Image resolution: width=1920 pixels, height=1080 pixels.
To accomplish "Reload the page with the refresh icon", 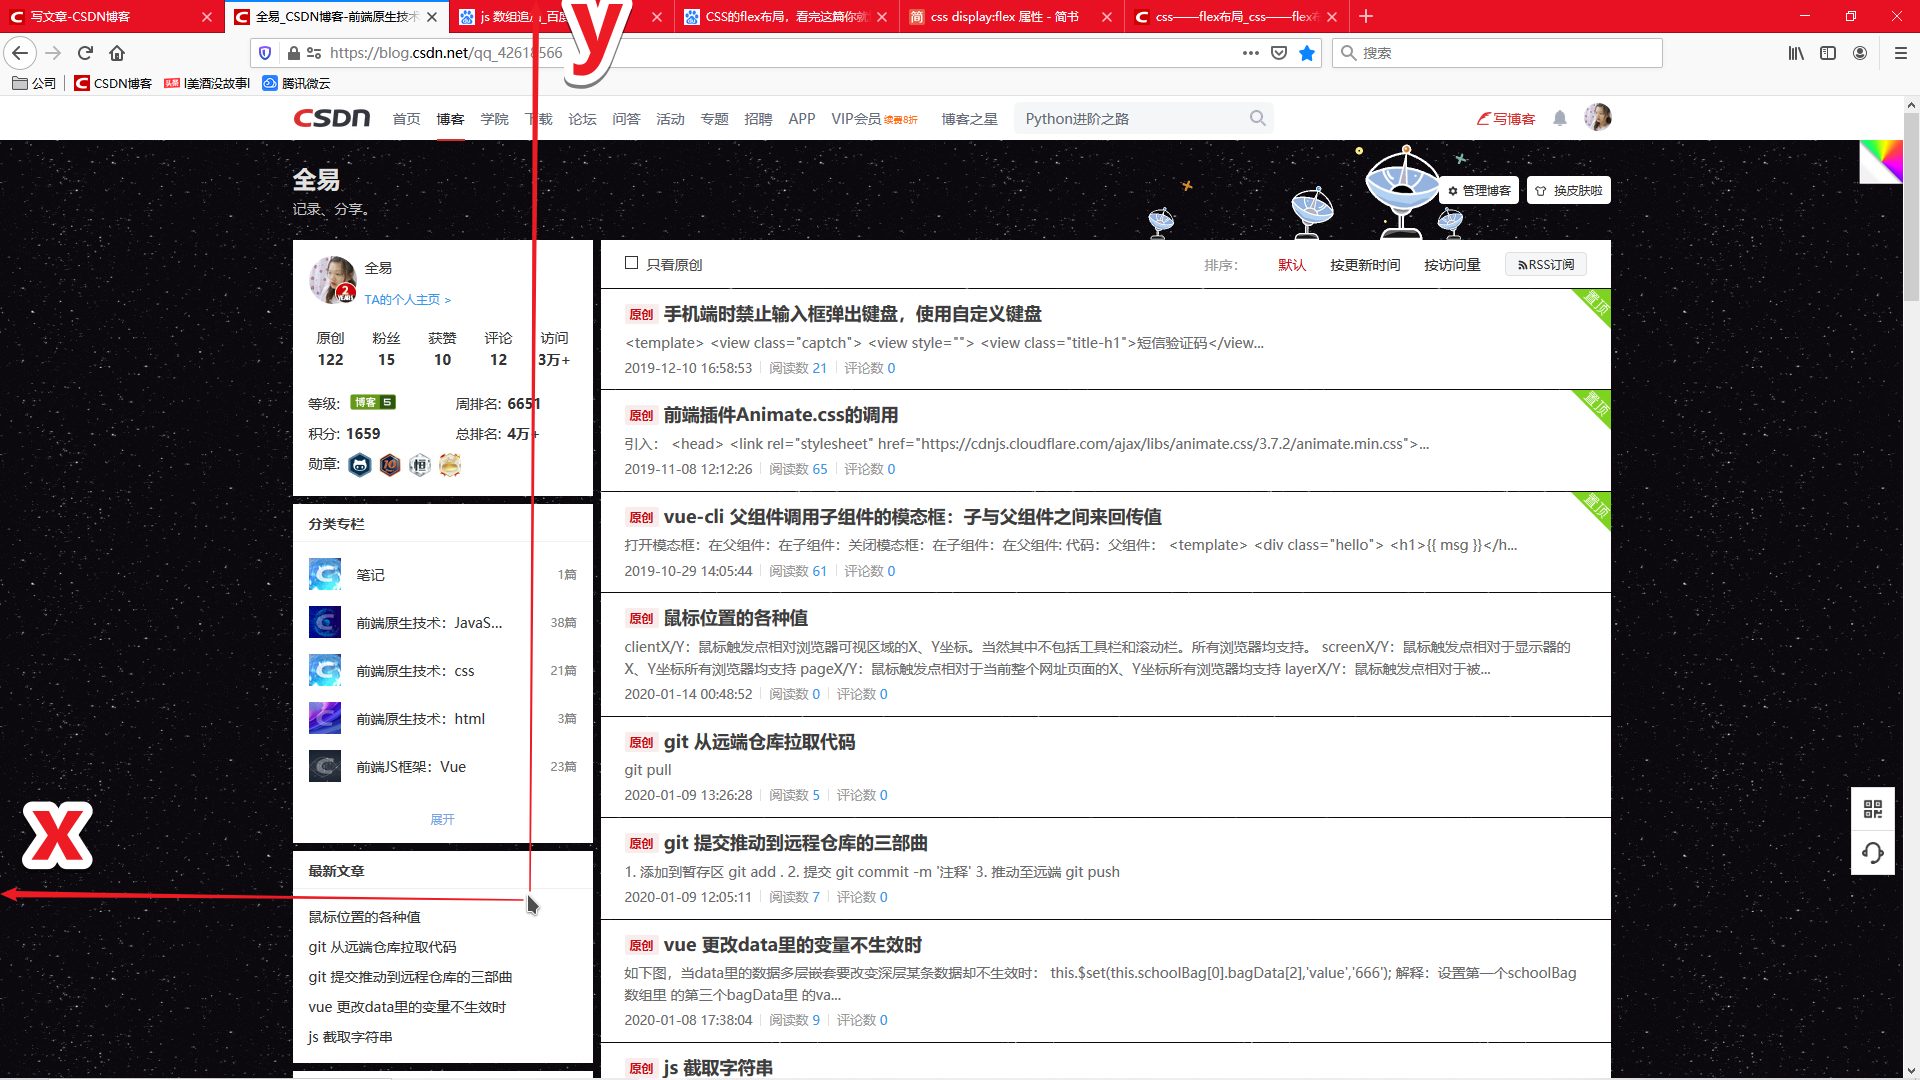I will click(x=85, y=53).
